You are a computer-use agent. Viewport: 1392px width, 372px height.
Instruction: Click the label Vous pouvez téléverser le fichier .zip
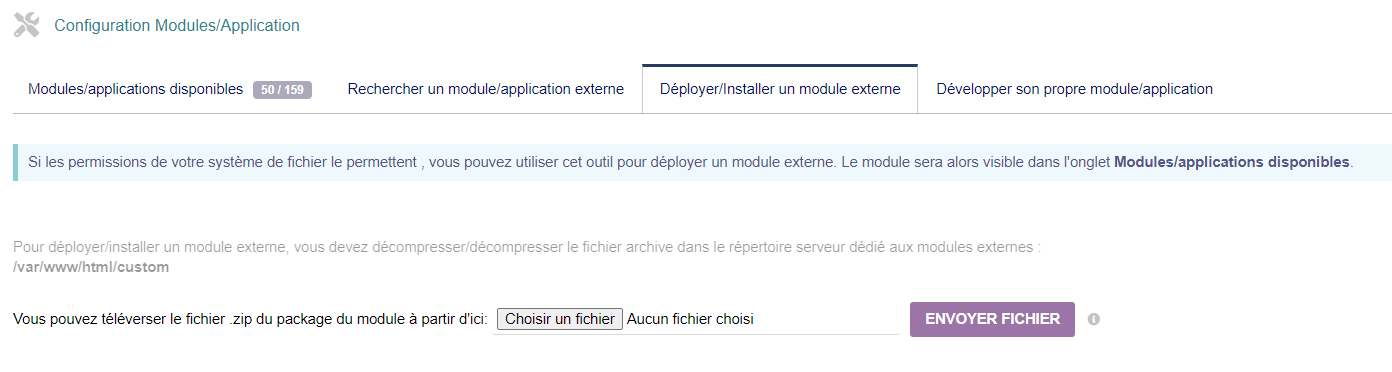(250, 319)
